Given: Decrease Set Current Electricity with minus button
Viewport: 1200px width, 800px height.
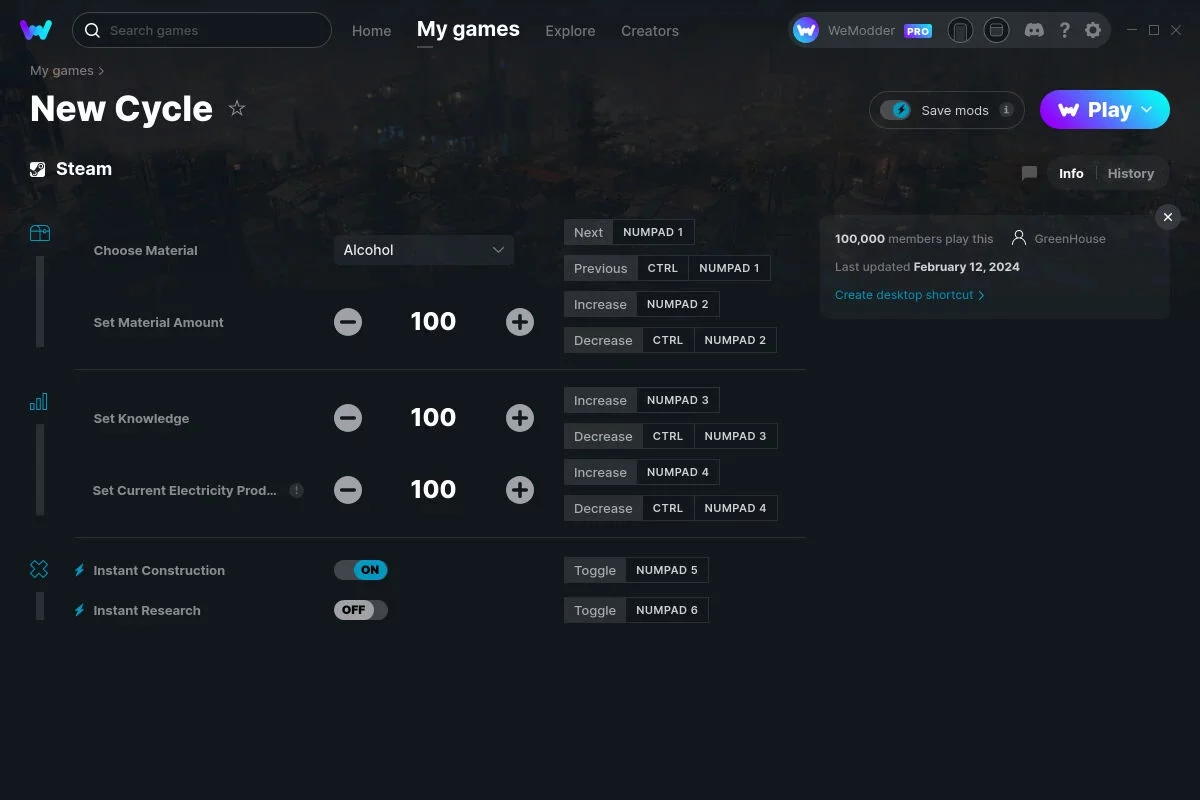Looking at the screenshot, I should tap(348, 490).
